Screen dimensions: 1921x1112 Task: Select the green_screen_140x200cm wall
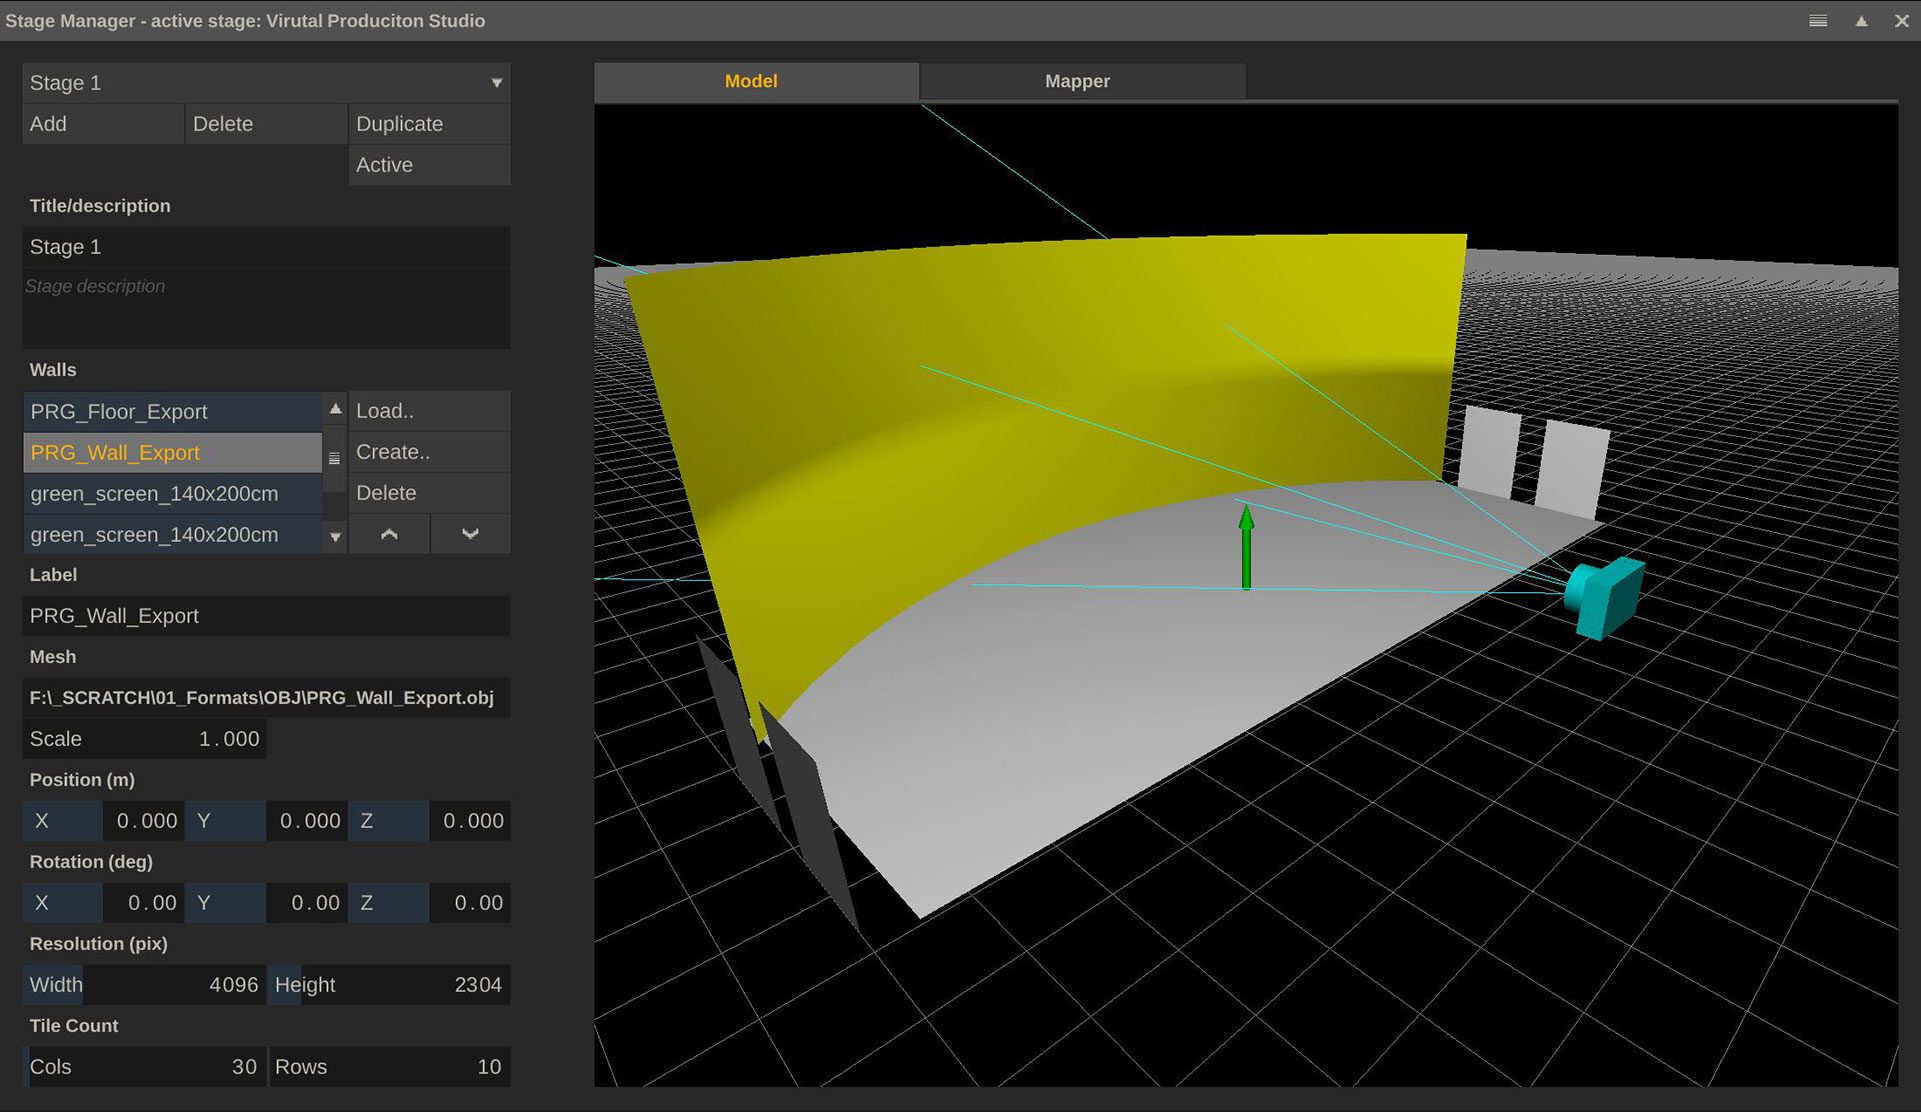tap(172, 493)
